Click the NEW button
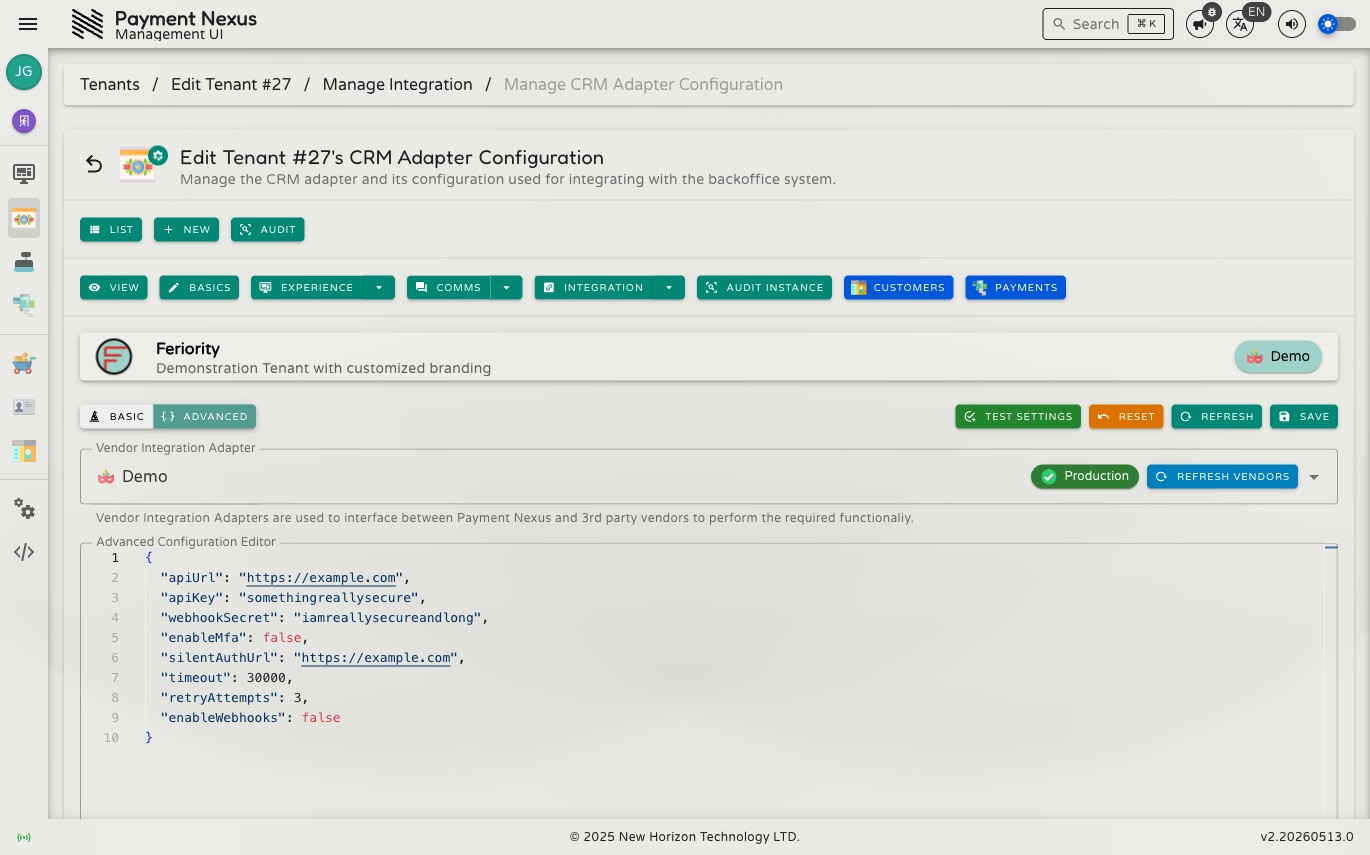This screenshot has height=855, width=1370. [186, 230]
